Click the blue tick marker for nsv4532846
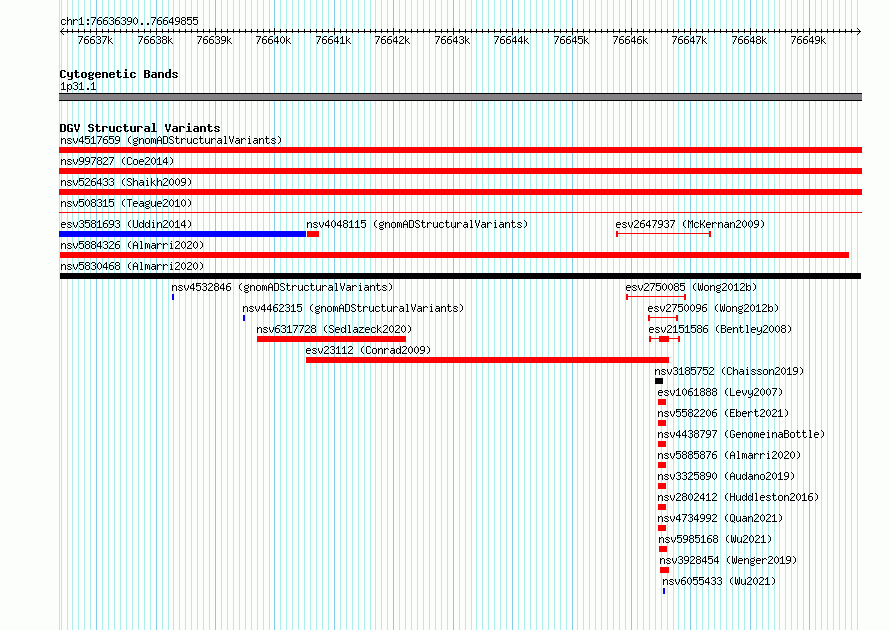890x630 pixels. [x=173, y=297]
